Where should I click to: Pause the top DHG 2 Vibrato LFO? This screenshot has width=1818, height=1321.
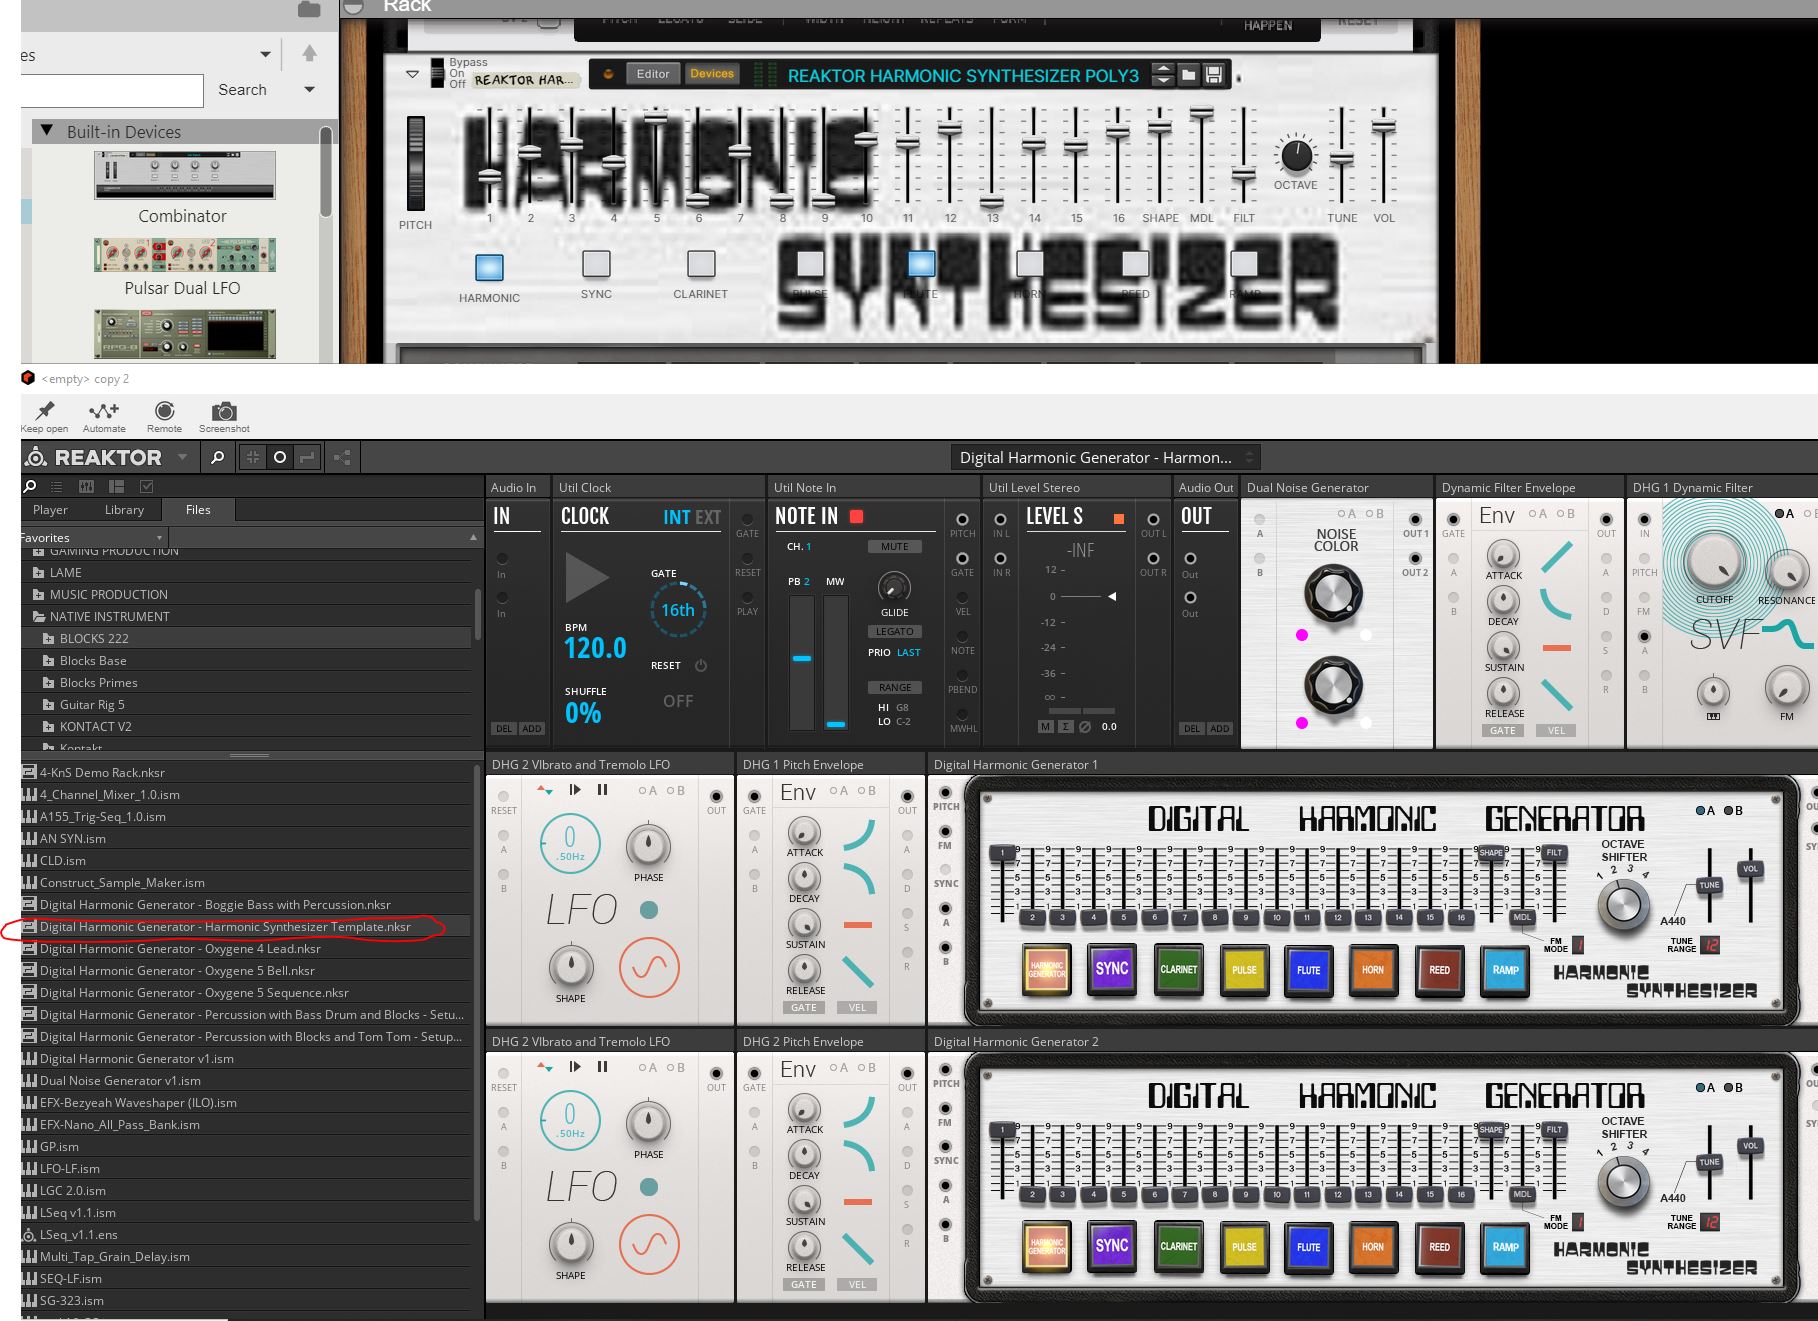(602, 789)
